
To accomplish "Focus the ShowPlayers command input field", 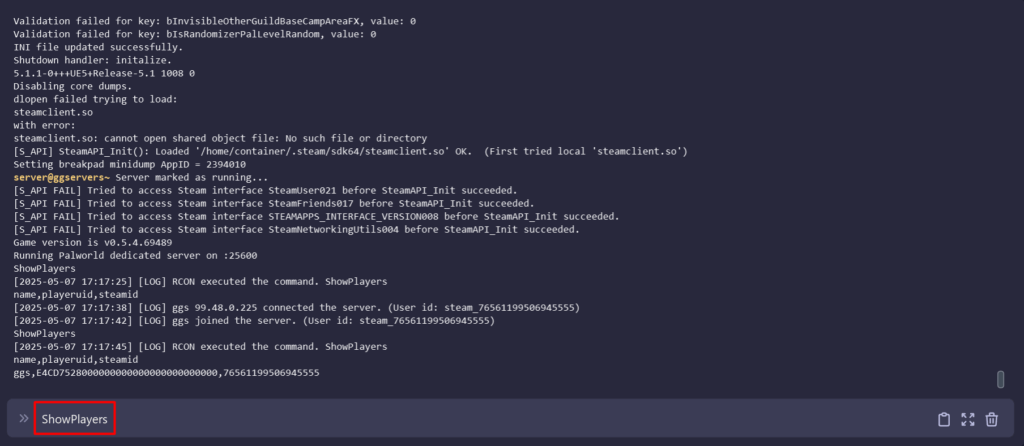I will coord(400,419).
